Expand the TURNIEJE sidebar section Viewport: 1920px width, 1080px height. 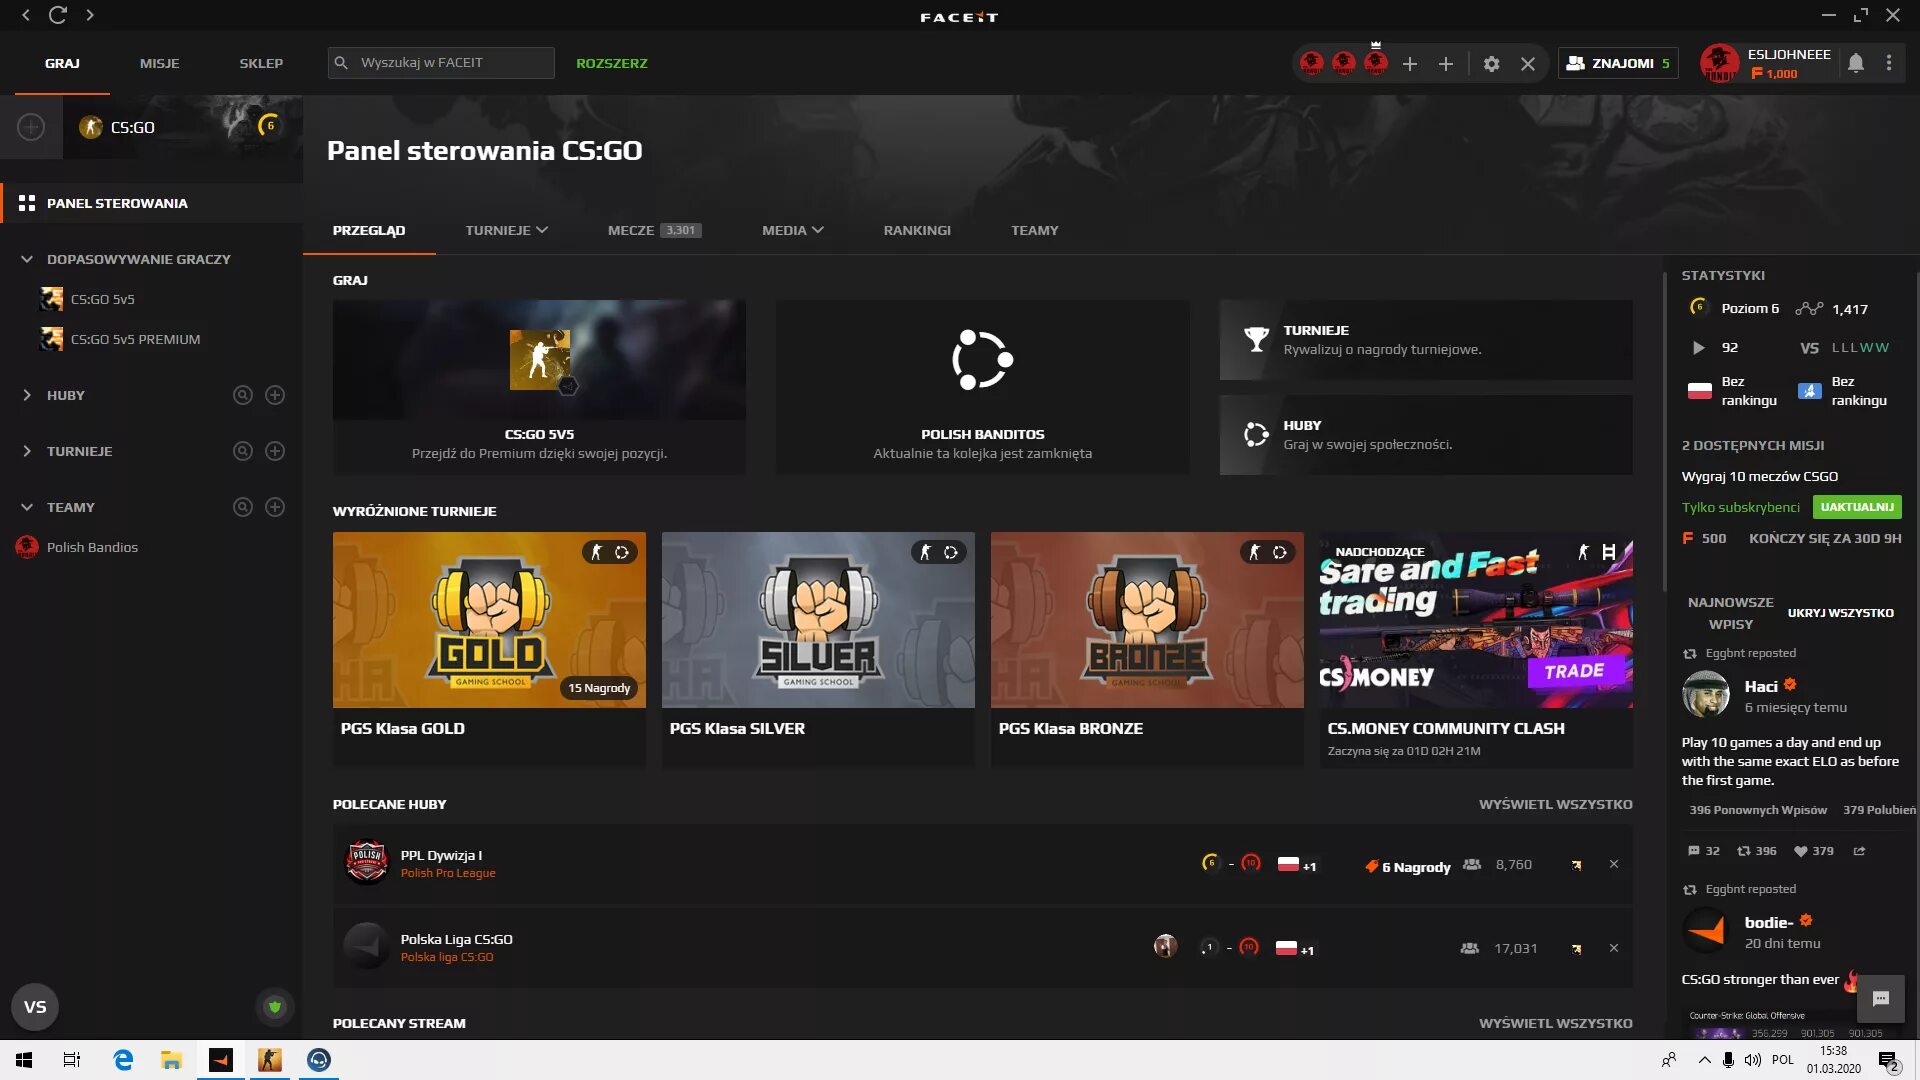point(27,451)
